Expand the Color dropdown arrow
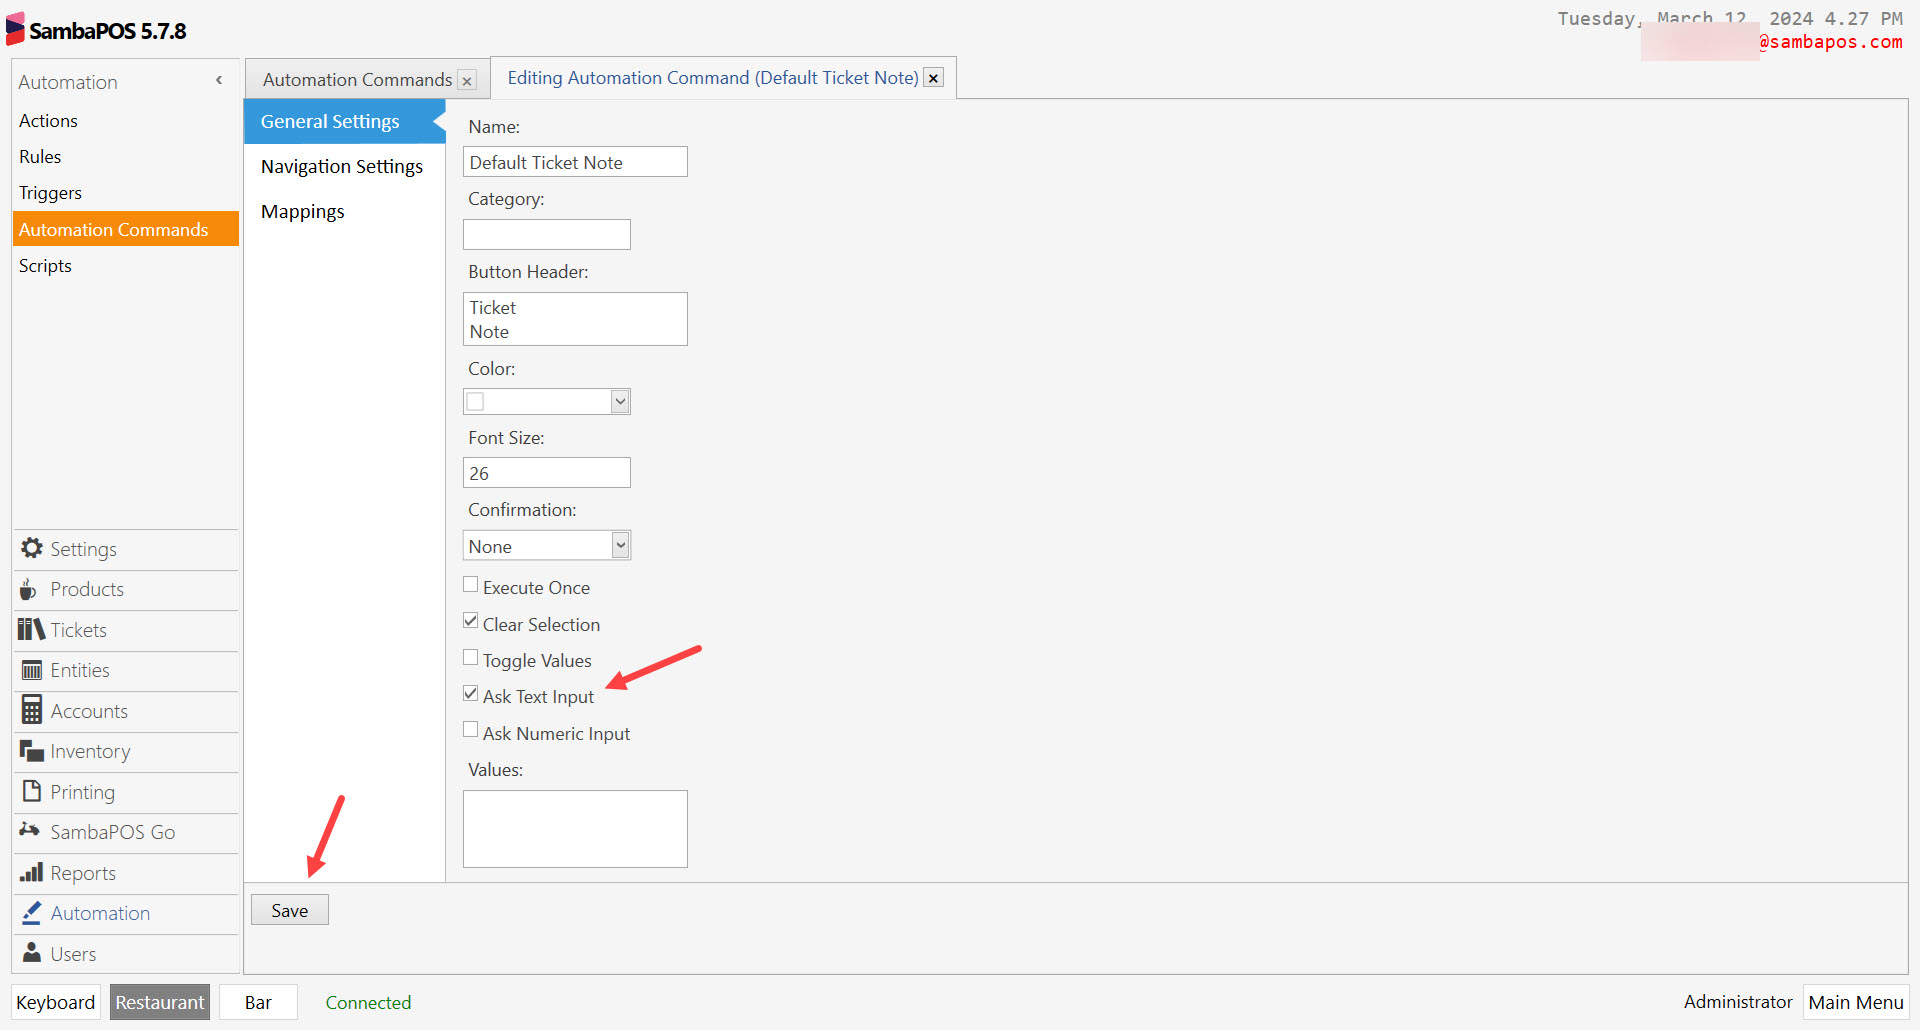 click(x=620, y=402)
